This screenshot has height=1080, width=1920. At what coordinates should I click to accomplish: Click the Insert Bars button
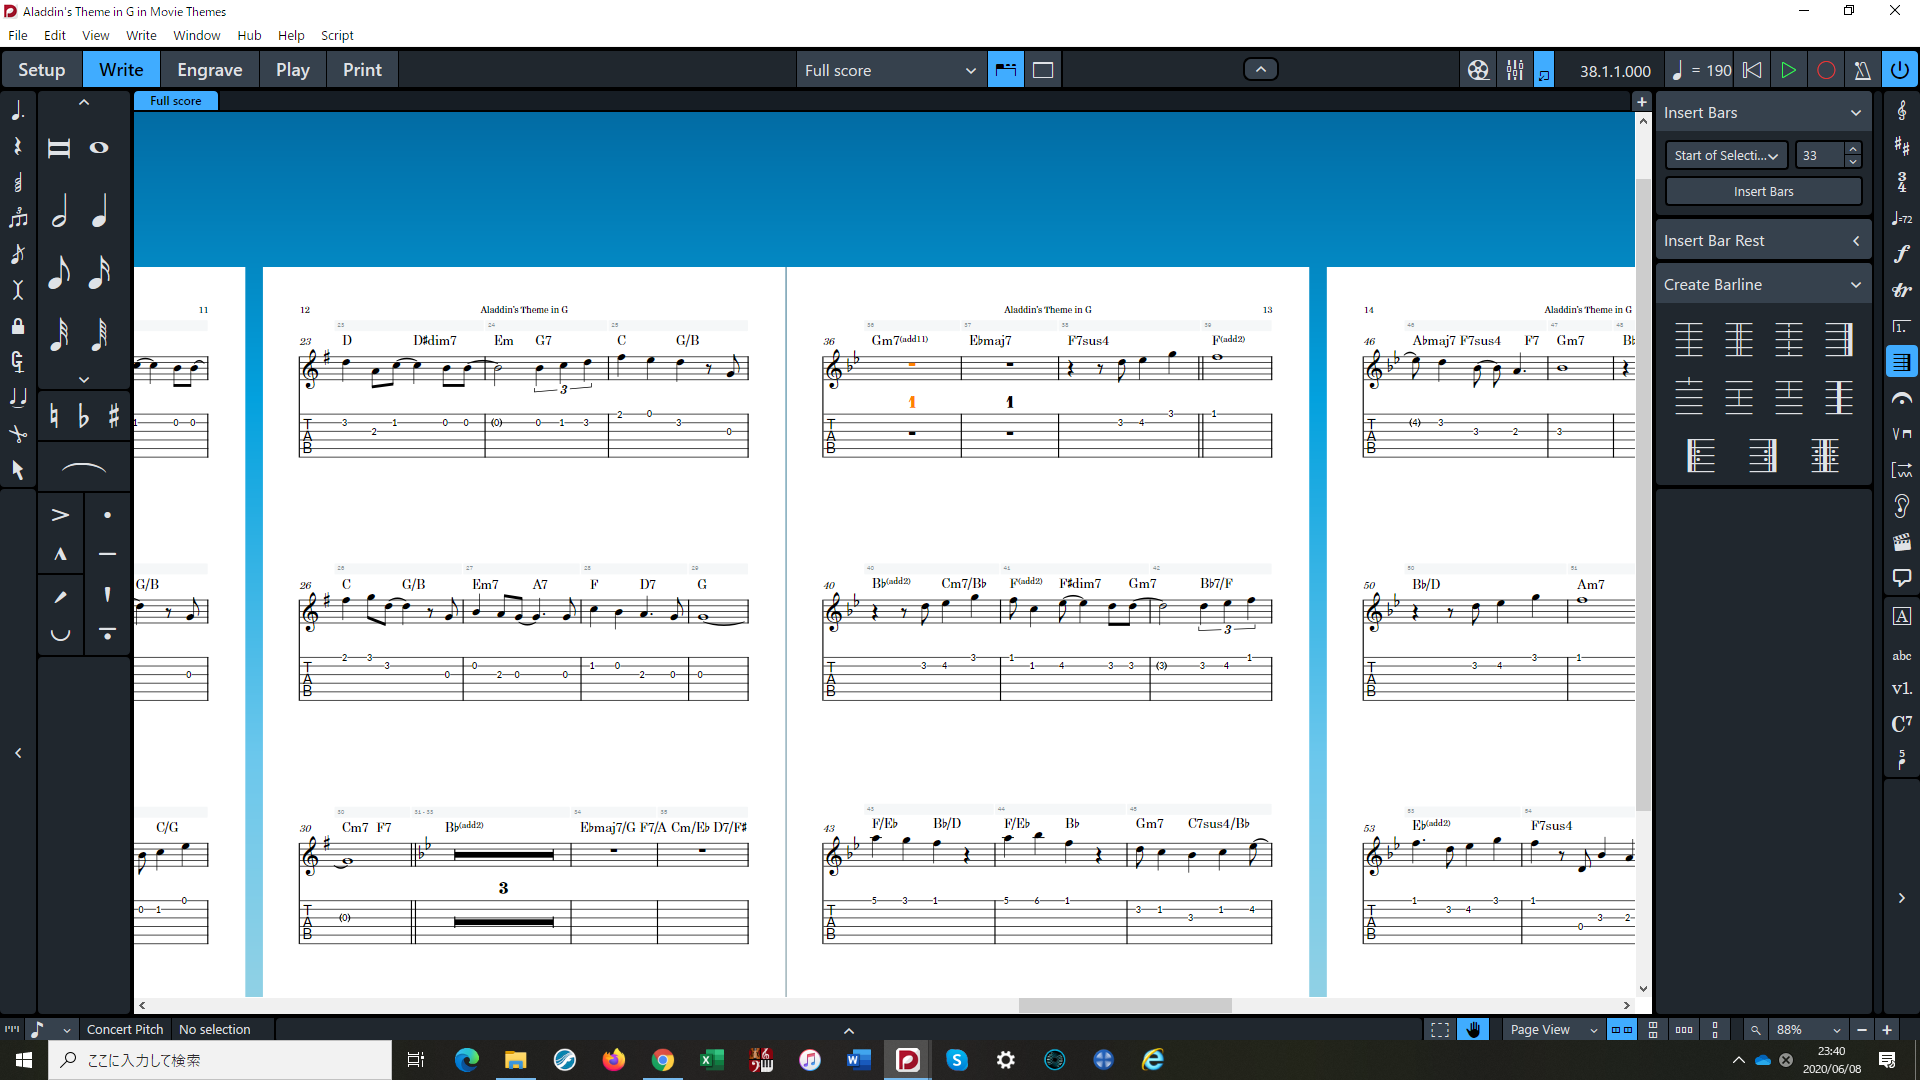(x=1762, y=191)
